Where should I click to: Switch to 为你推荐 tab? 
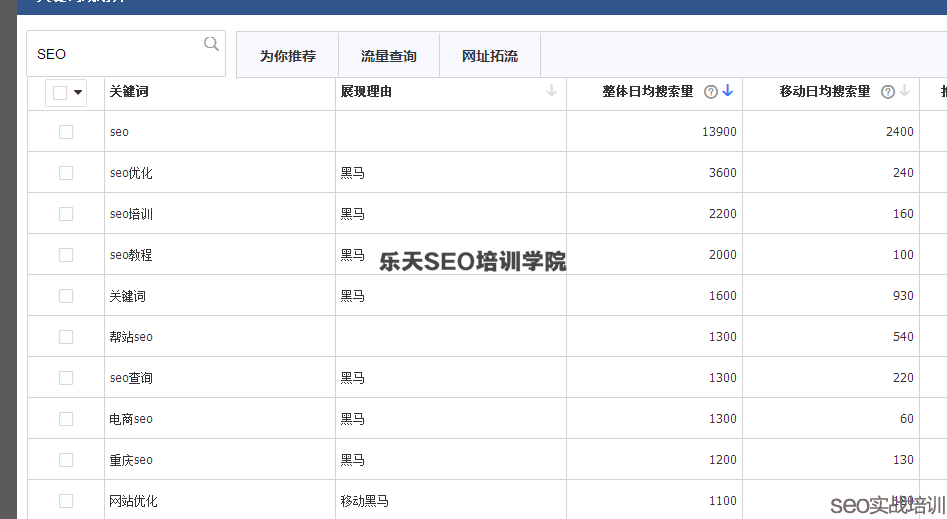[x=287, y=56]
